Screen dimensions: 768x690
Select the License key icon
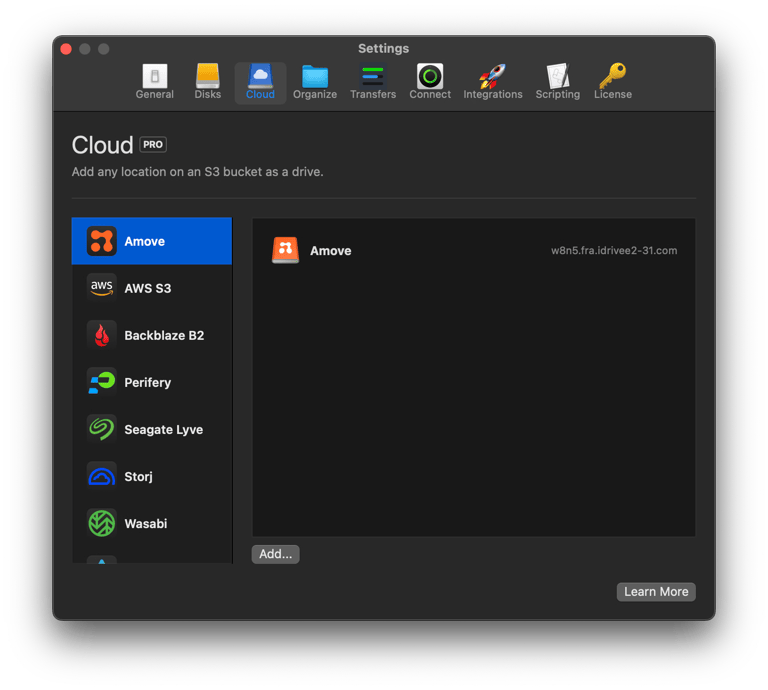click(612, 77)
